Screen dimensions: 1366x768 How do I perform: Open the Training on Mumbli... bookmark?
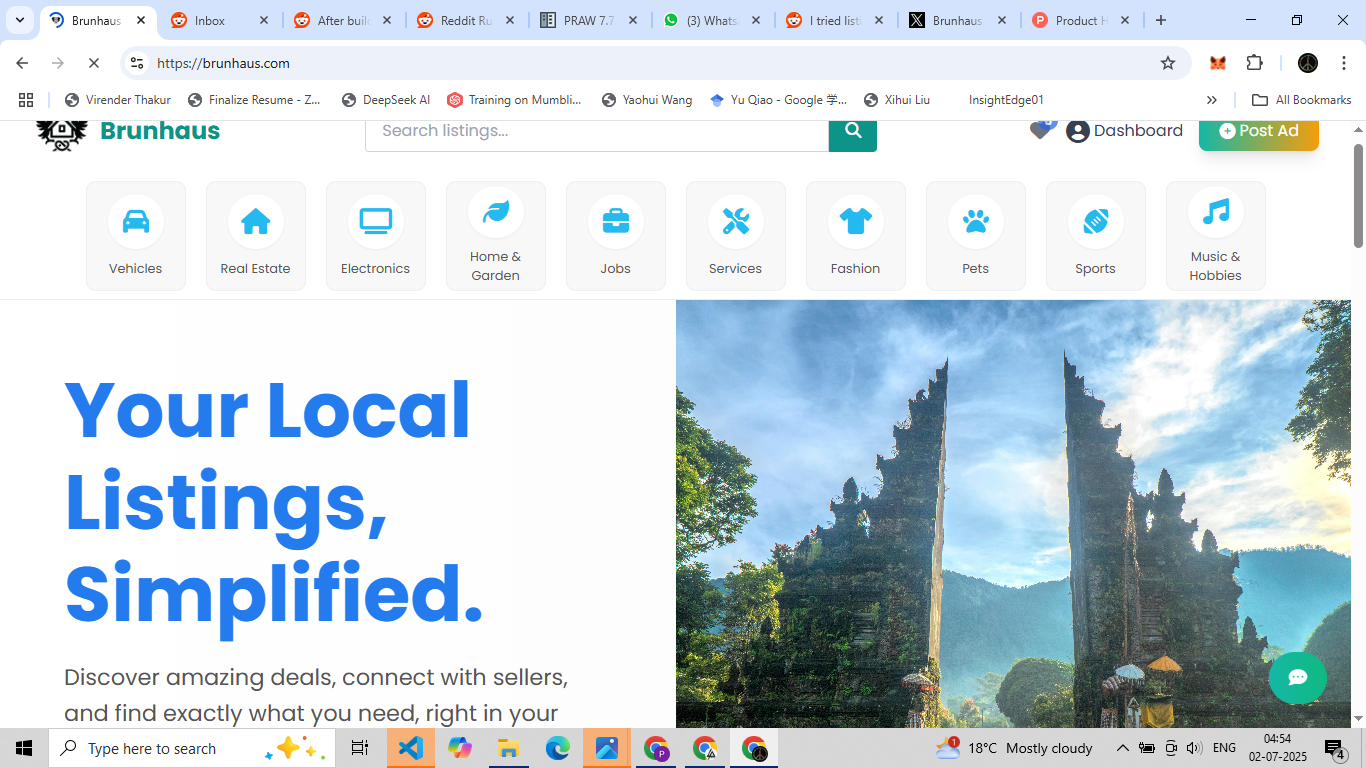click(514, 100)
